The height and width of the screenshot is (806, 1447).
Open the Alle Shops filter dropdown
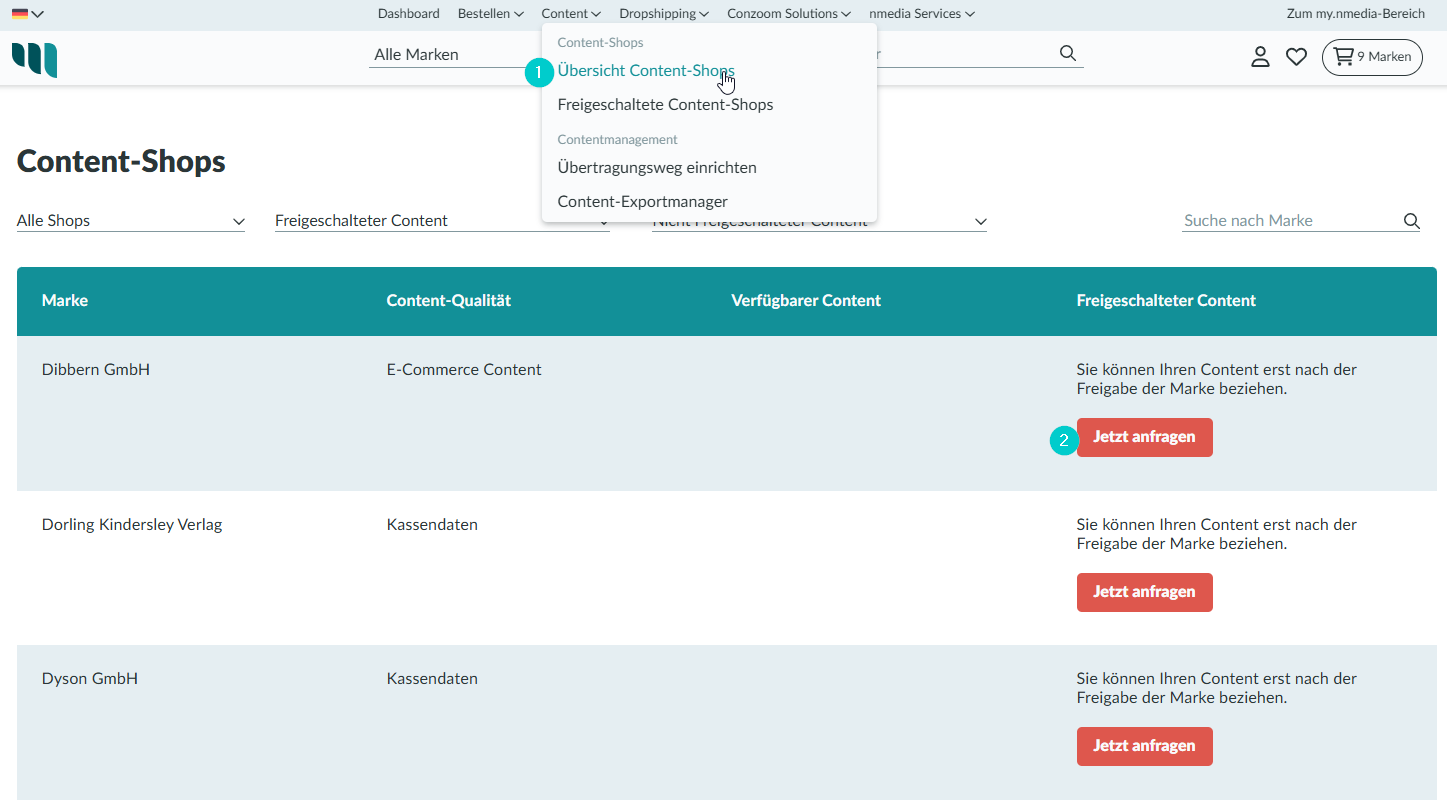[x=131, y=221]
